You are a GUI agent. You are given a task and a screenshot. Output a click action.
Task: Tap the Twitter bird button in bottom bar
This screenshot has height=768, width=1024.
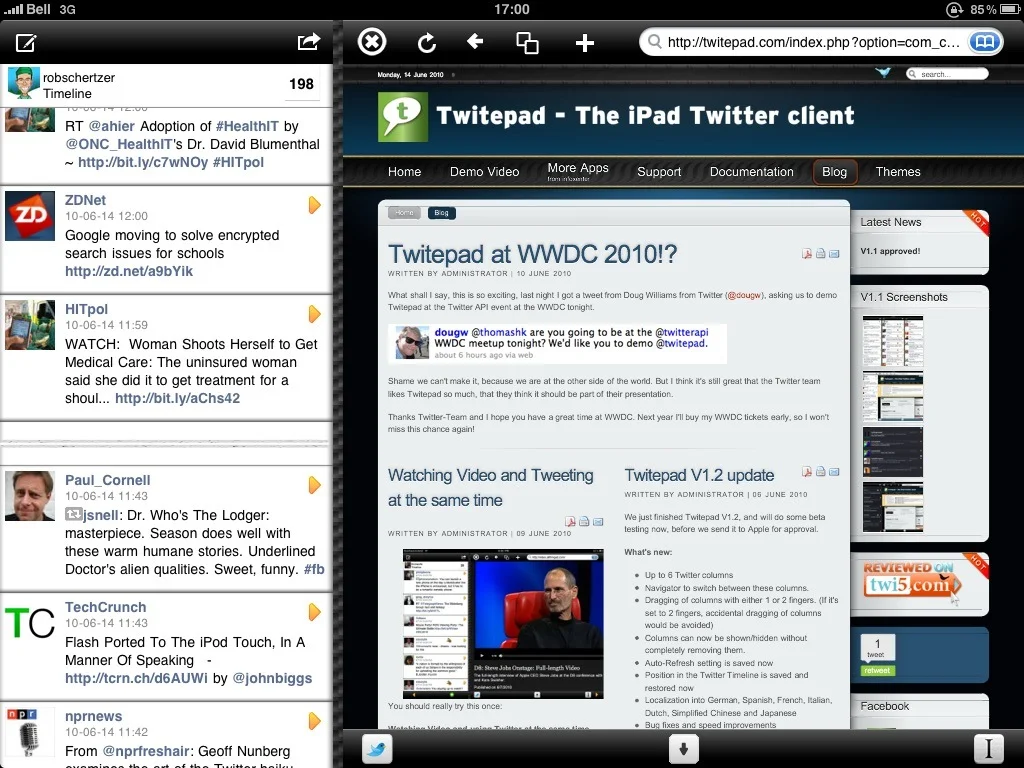(x=377, y=748)
